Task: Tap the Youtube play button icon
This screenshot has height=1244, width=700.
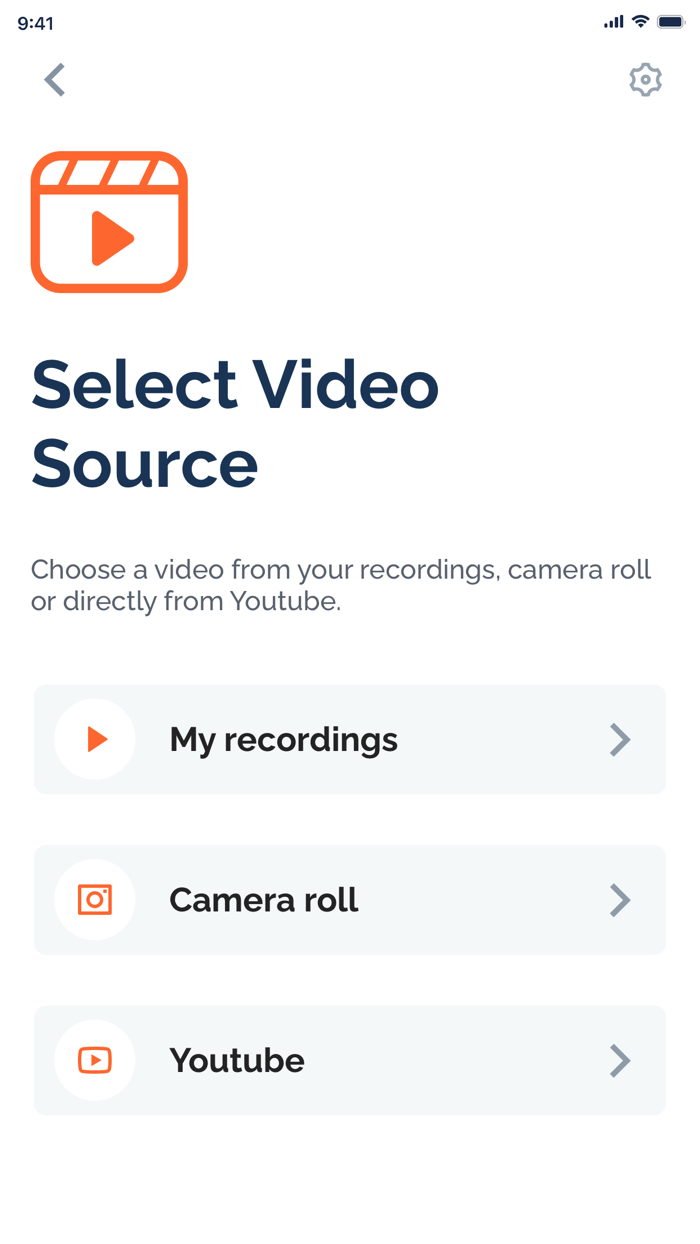Action: [x=95, y=1060]
